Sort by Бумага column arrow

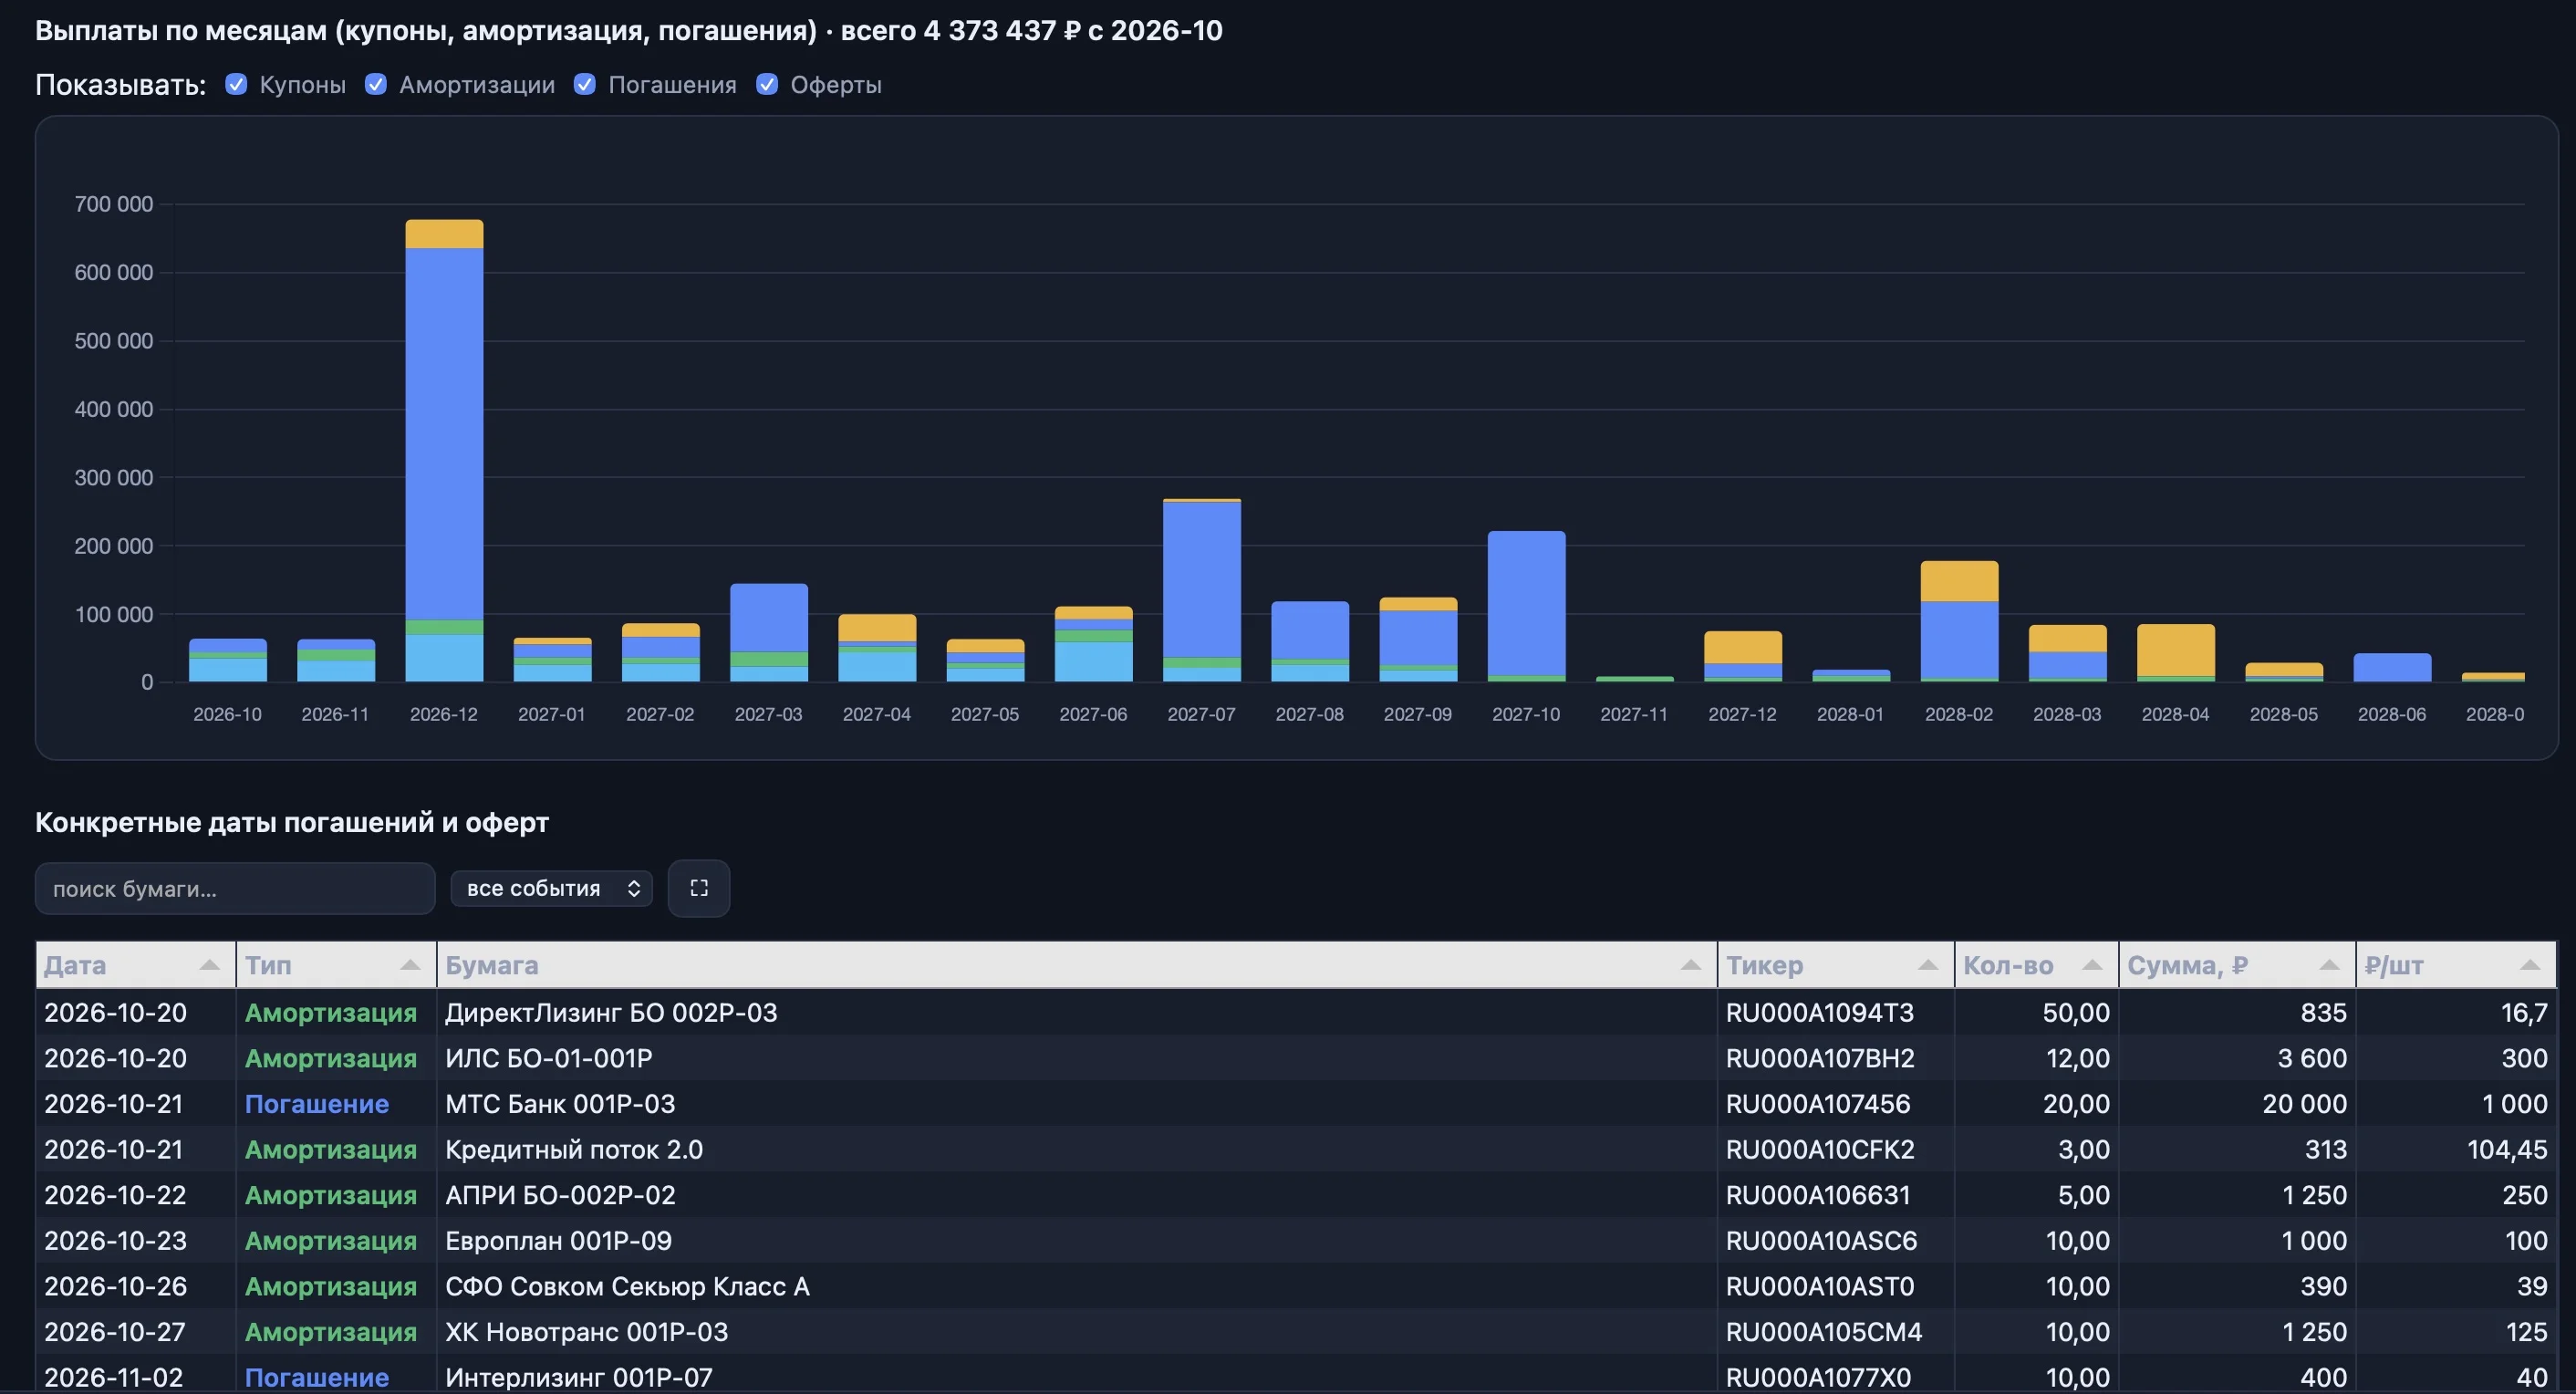click(1691, 965)
